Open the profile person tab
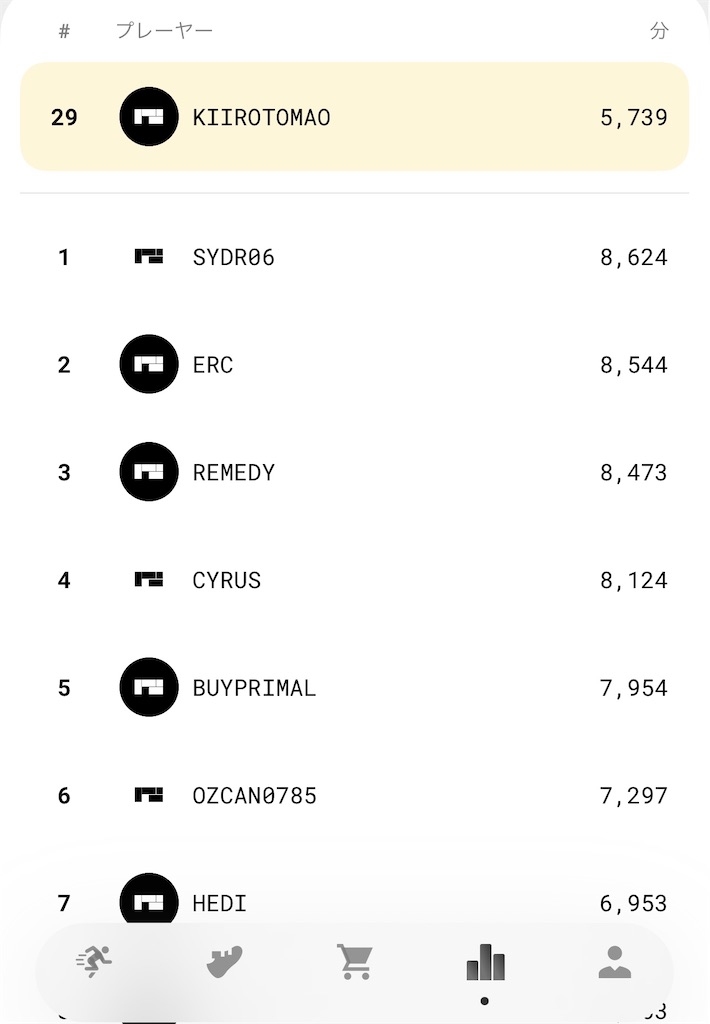The height and width of the screenshot is (1024, 710). tap(615, 961)
